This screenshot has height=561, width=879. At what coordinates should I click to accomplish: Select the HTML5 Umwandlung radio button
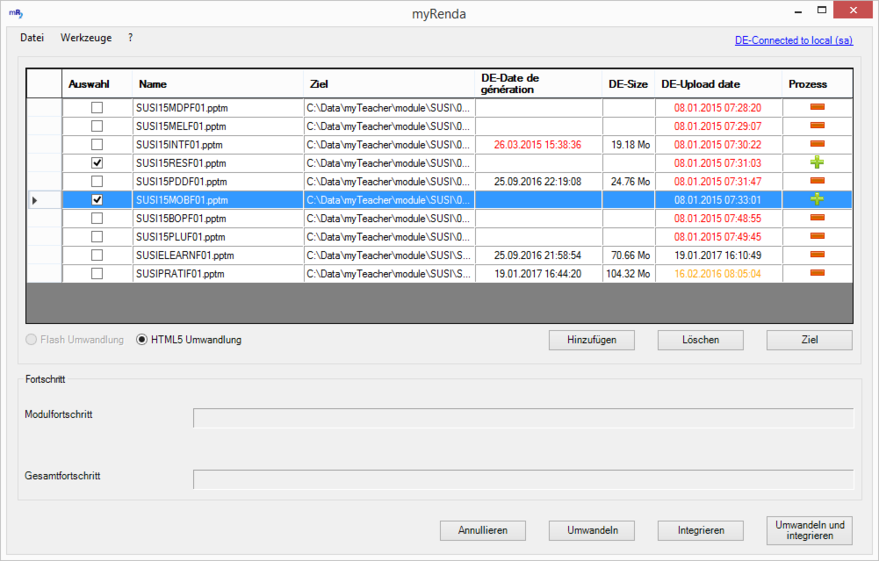pos(142,340)
